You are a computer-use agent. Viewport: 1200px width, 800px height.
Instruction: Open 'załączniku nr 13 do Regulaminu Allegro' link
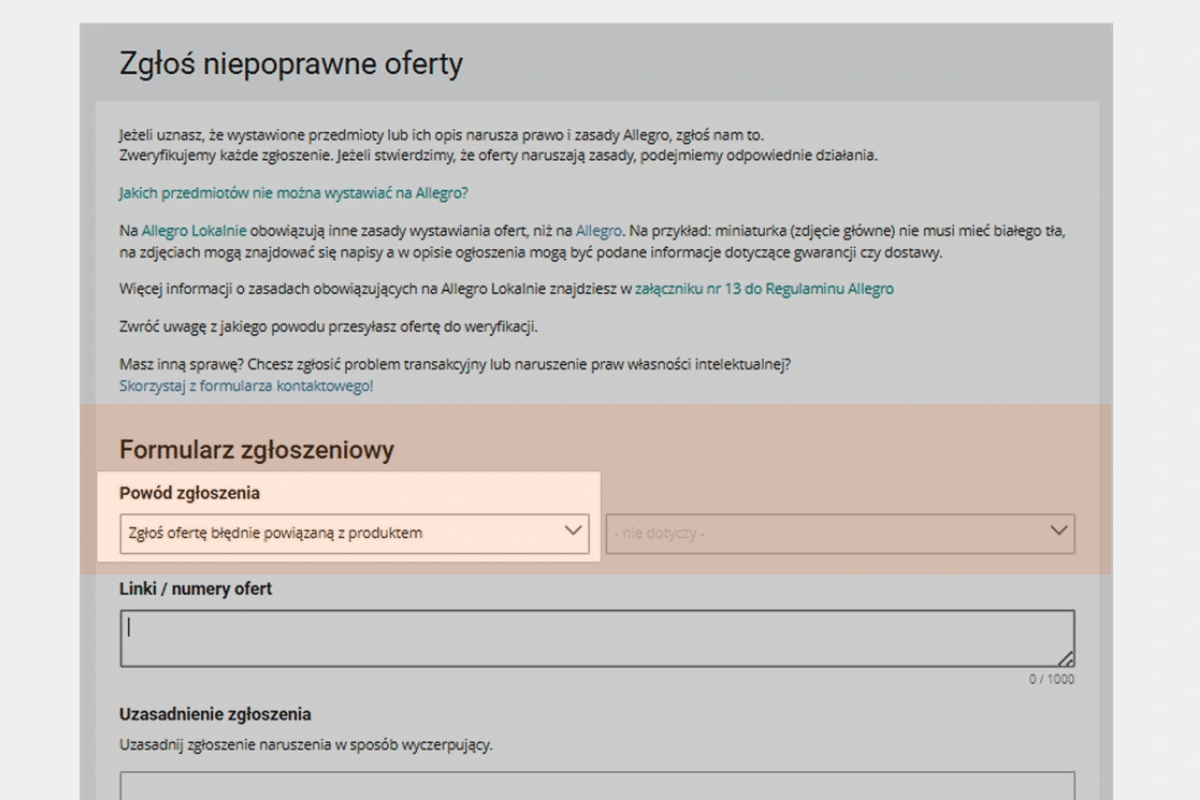(764, 289)
